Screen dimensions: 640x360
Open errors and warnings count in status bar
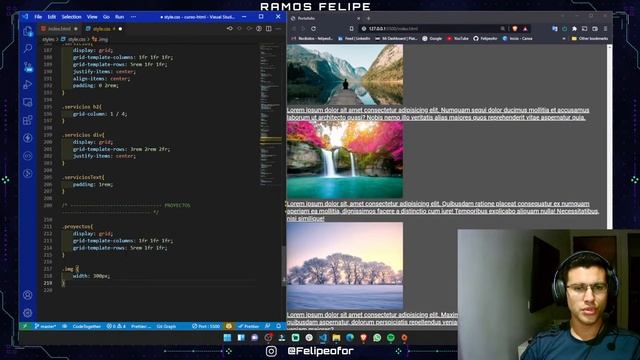[116, 326]
